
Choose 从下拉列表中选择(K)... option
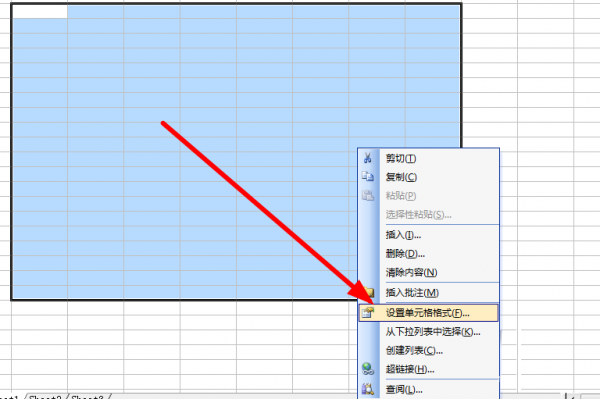tap(433, 331)
